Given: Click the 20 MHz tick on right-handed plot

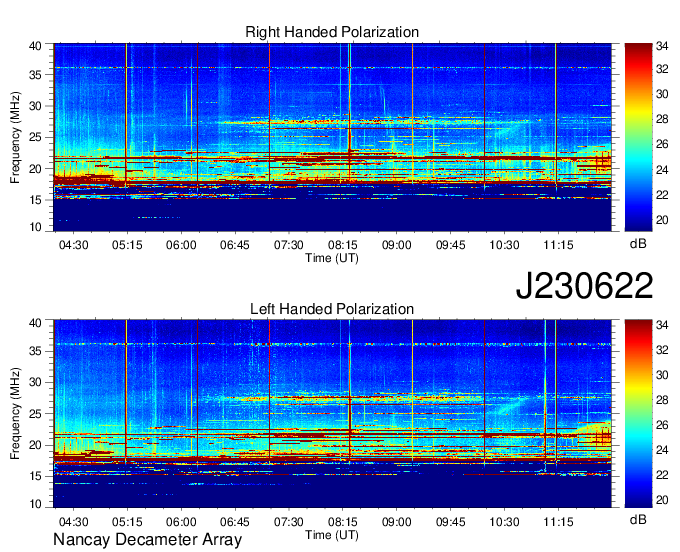Looking at the screenshot, I should (35, 169).
